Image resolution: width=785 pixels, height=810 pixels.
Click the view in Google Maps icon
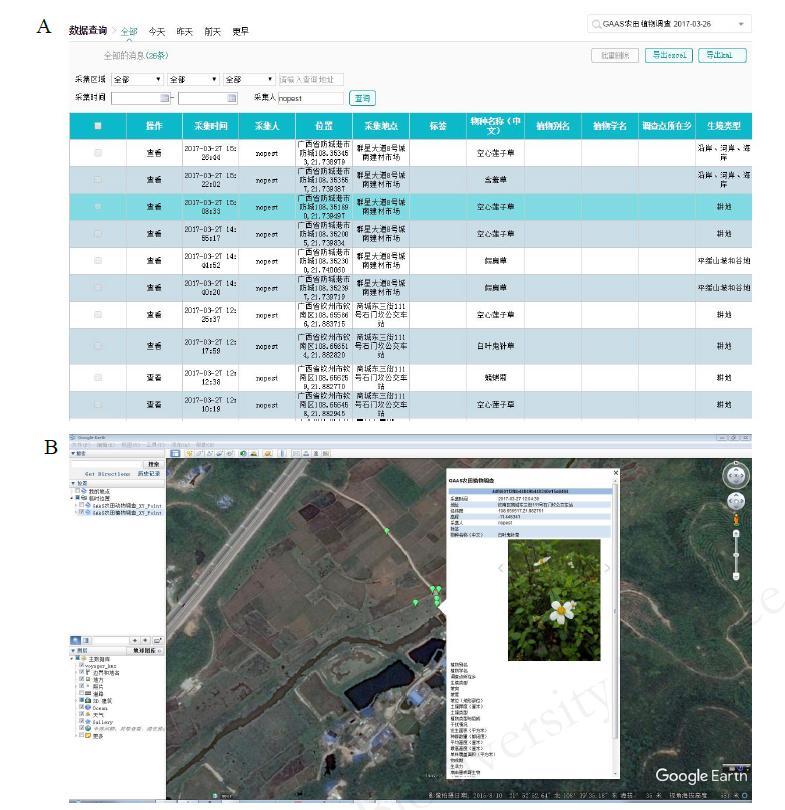(326, 454)
